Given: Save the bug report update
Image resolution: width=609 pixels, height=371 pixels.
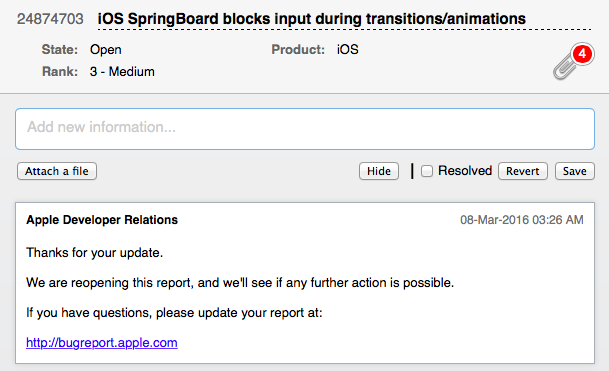Looking at the screenshot, I should coord(574,171).
